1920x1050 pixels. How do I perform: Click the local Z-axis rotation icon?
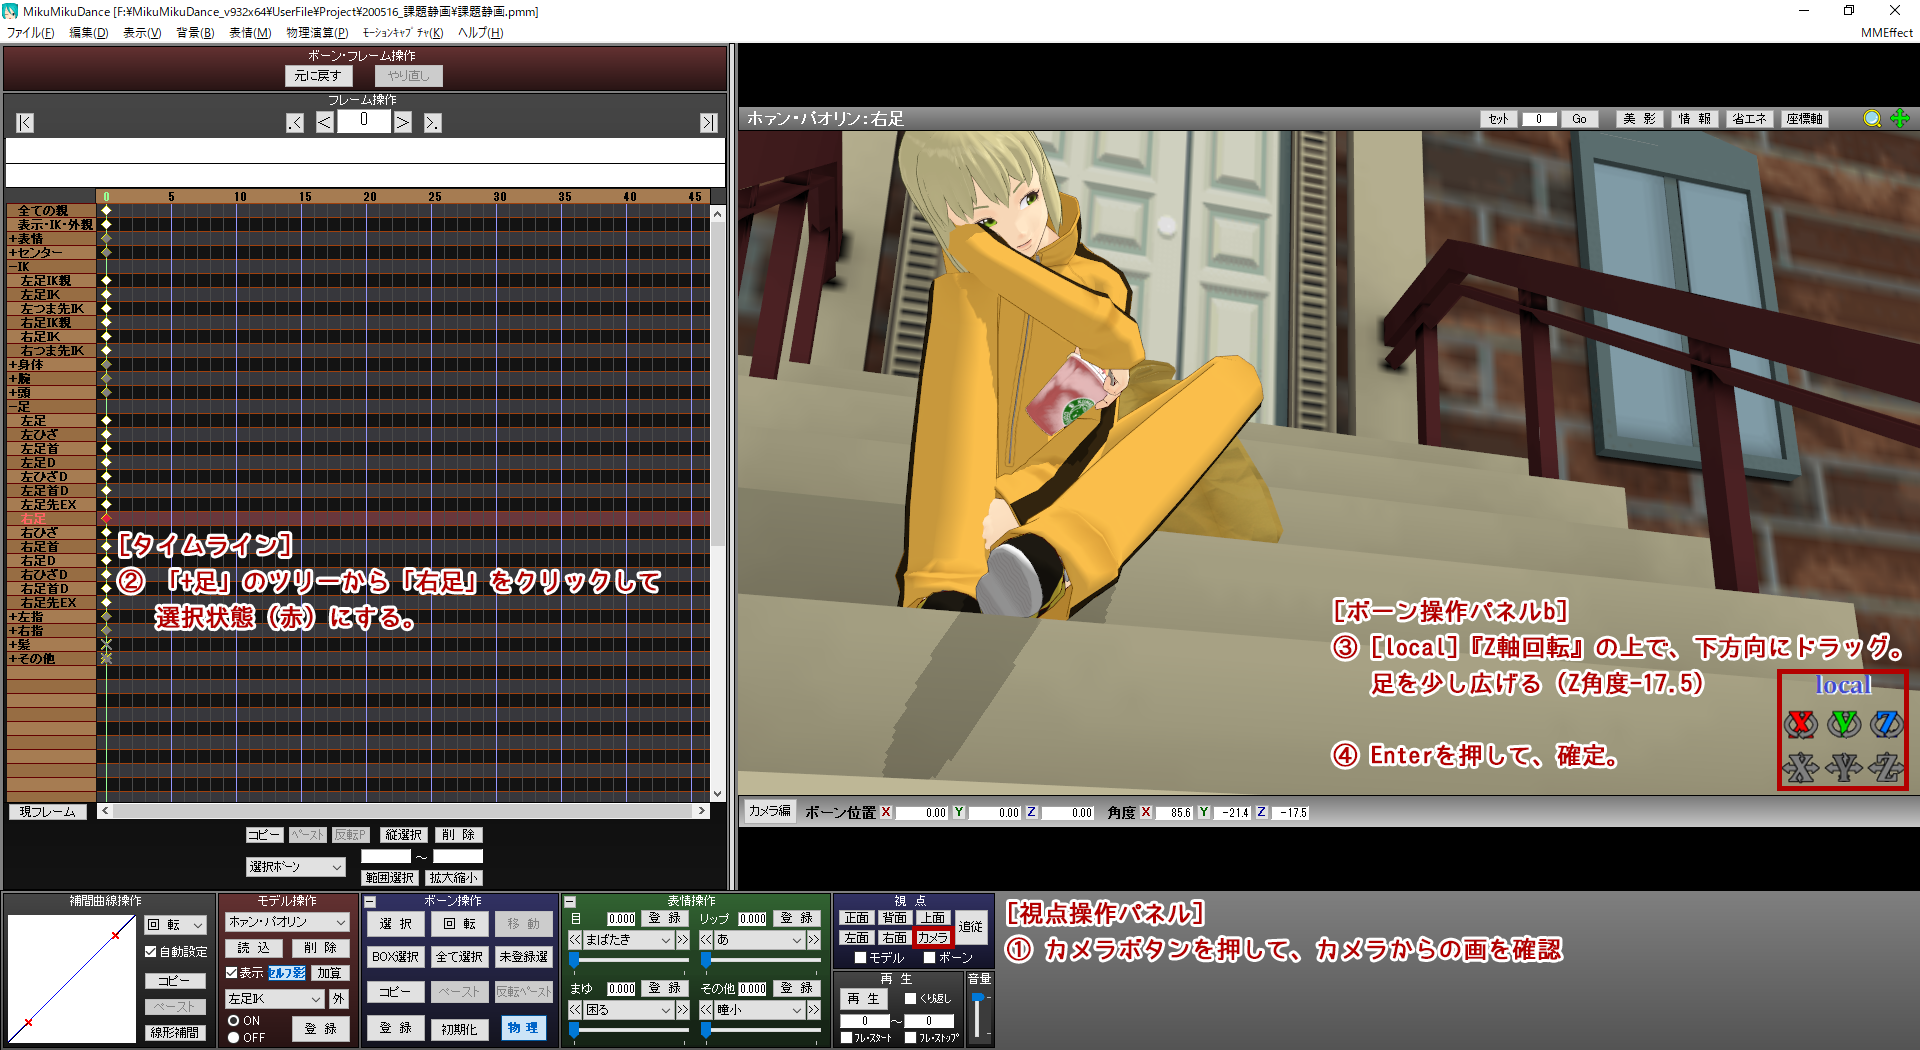pyautogui.click(x=1887, y=723)
